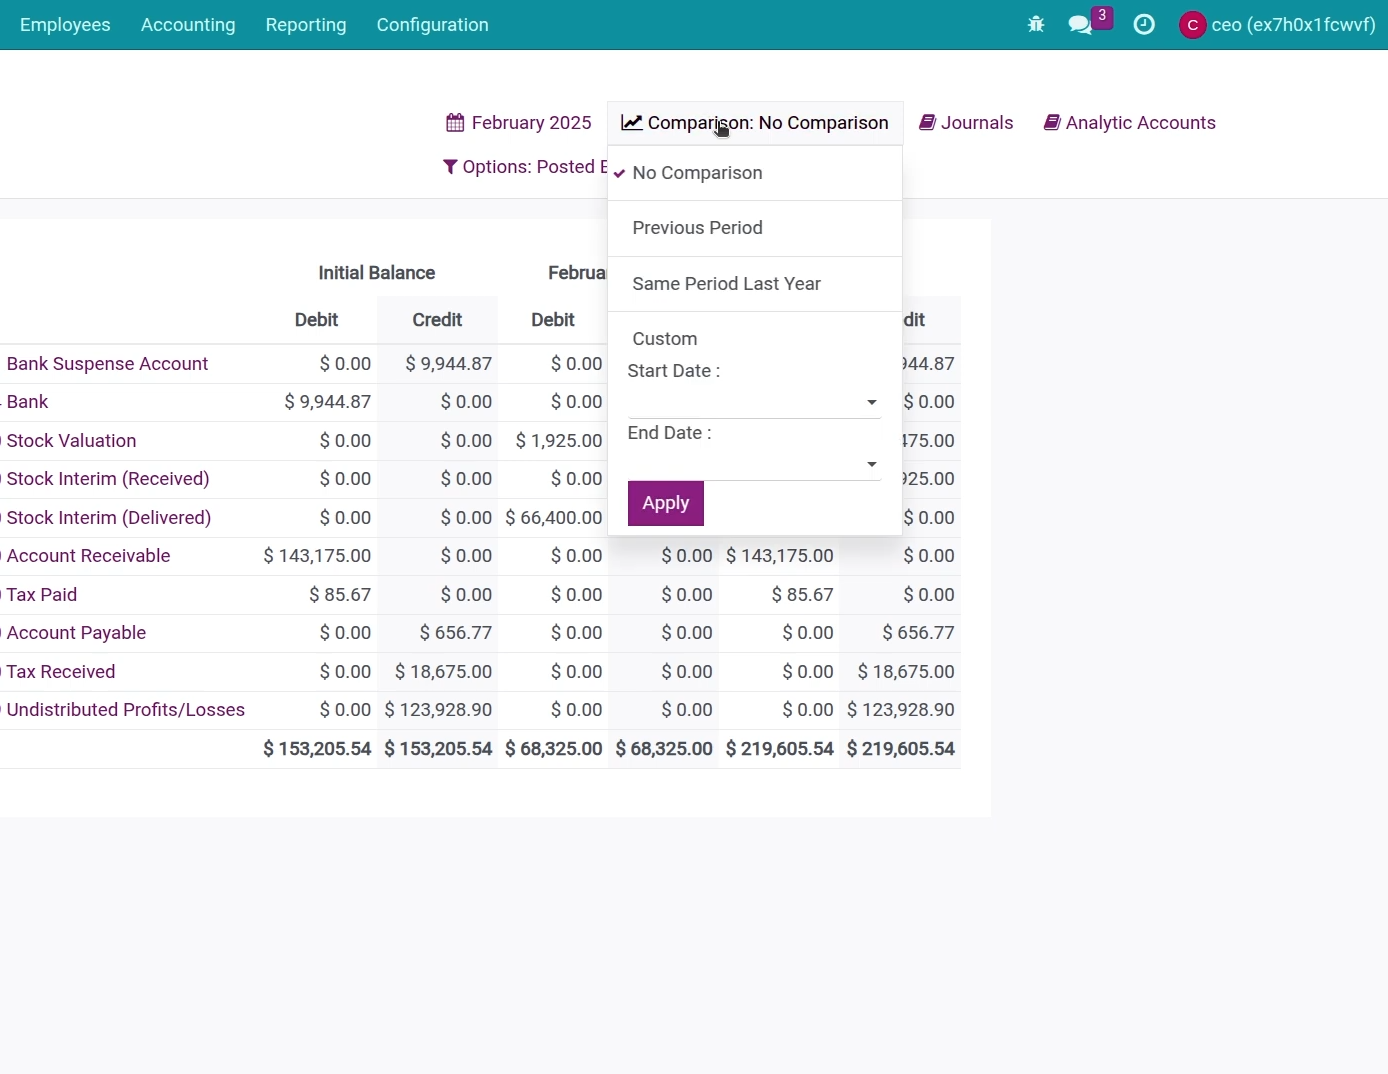The width and height of the screenshot is (1388, 1074).
Task: Open the Accounting menu
Action: 188,25
